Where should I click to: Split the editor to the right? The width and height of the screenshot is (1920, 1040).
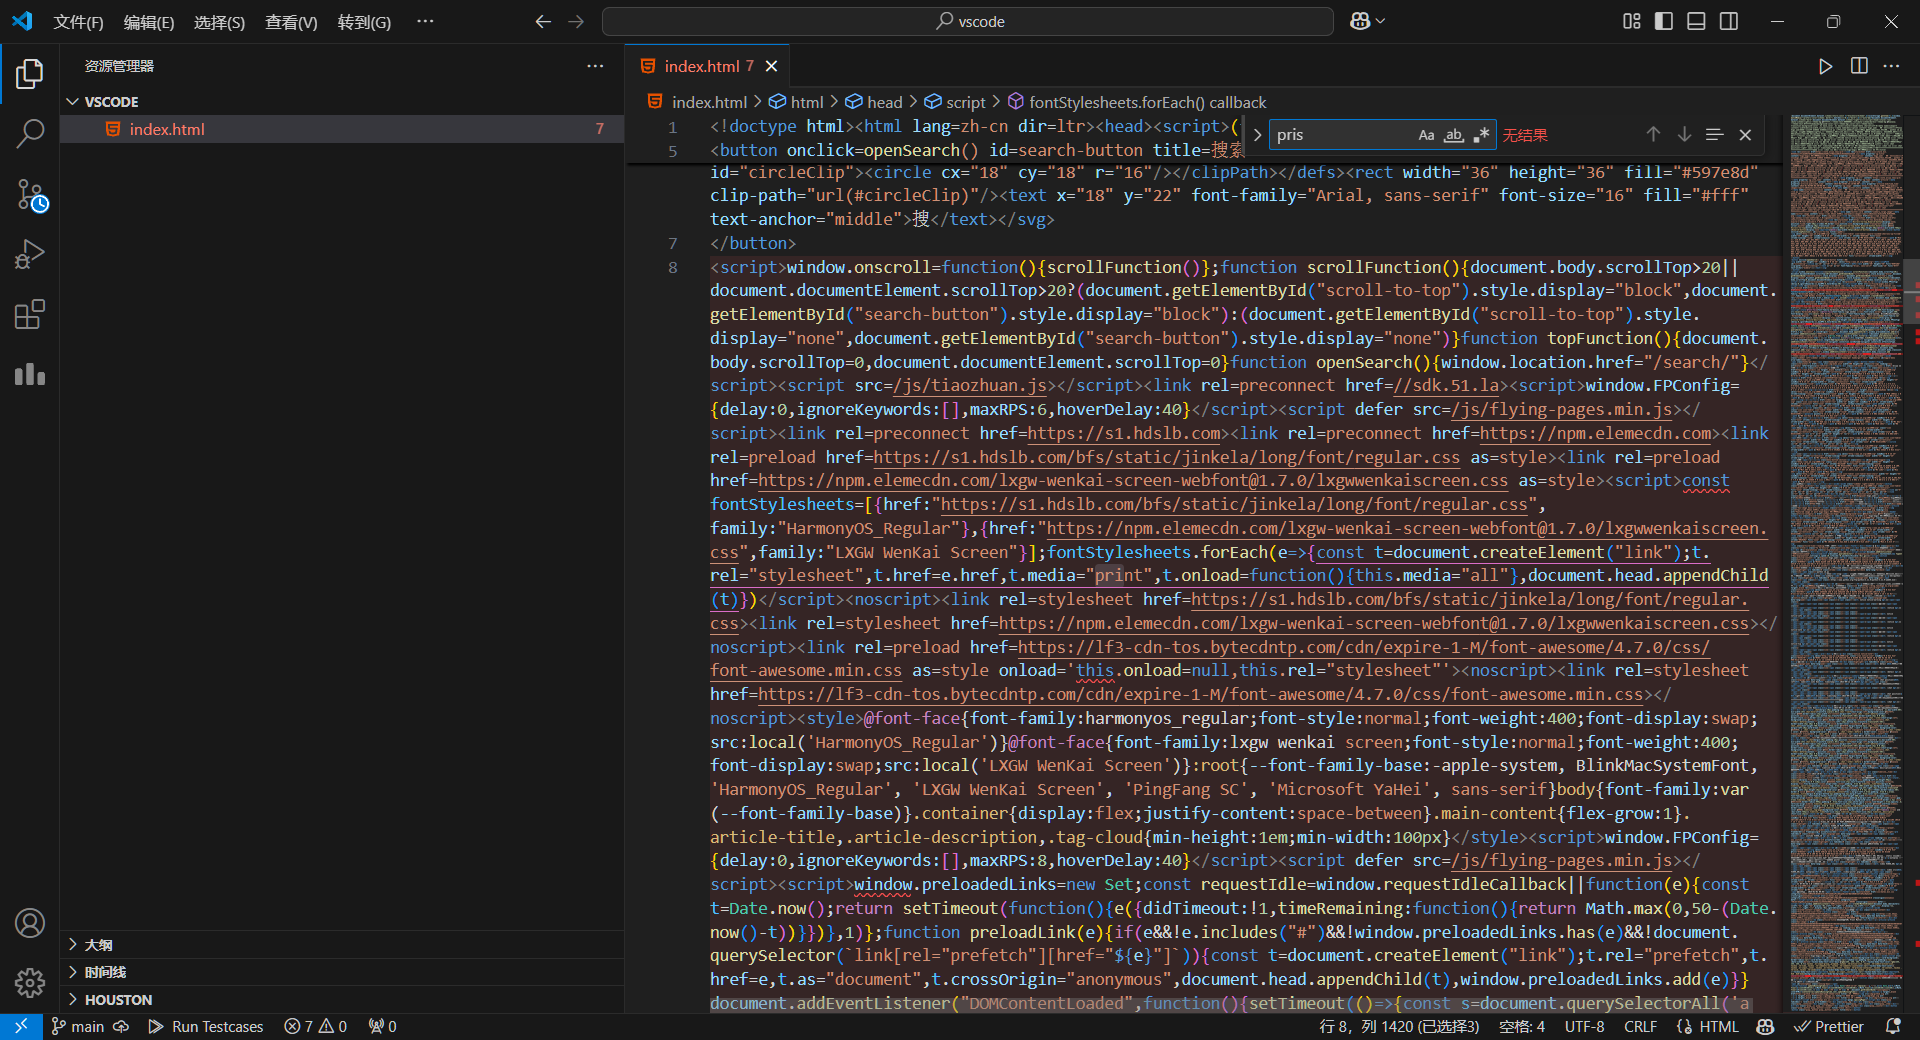pos(1859,66)
